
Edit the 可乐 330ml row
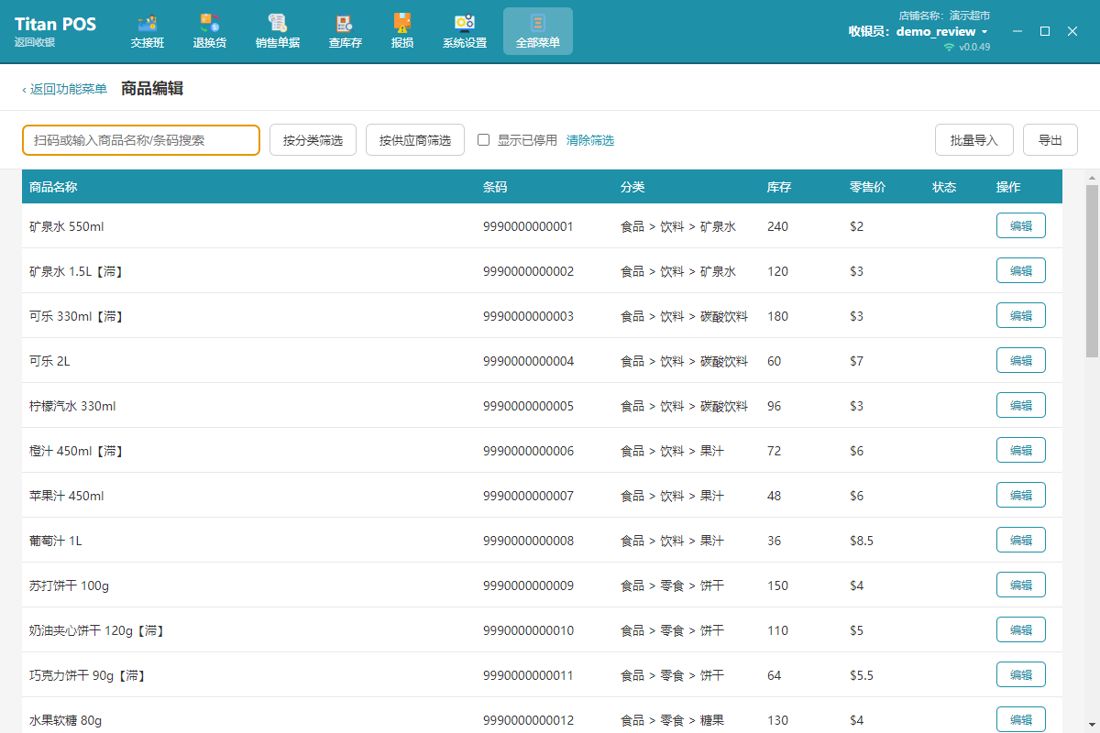[x=1021, y=316]
